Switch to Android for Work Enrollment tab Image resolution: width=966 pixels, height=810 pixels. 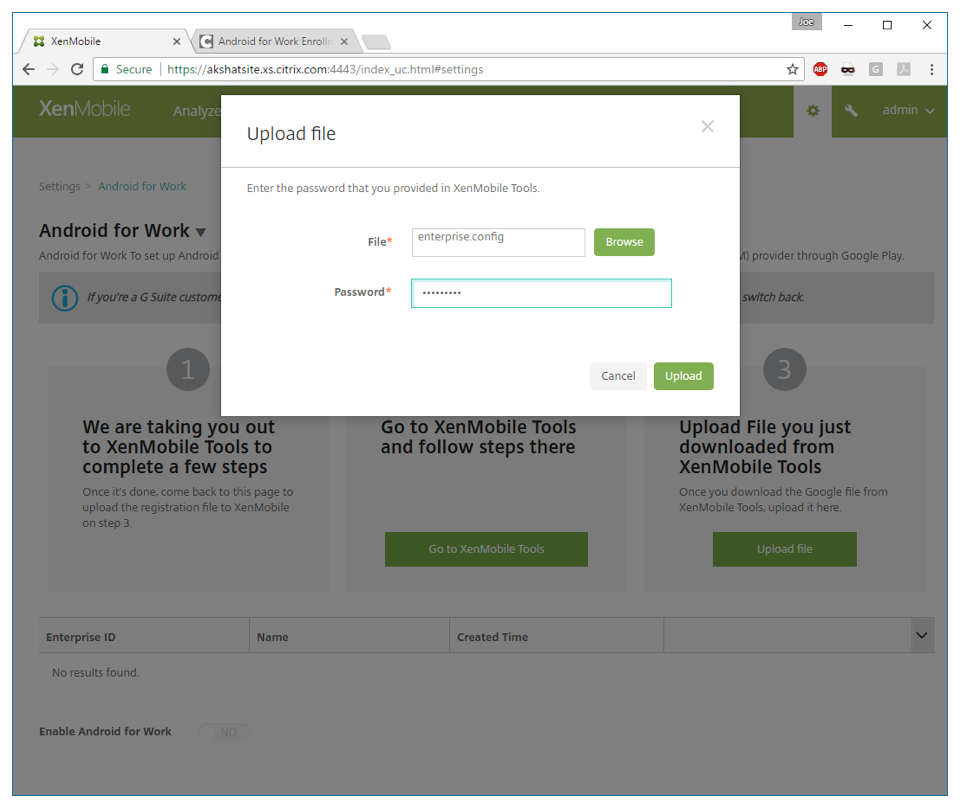tap(275, 42)
